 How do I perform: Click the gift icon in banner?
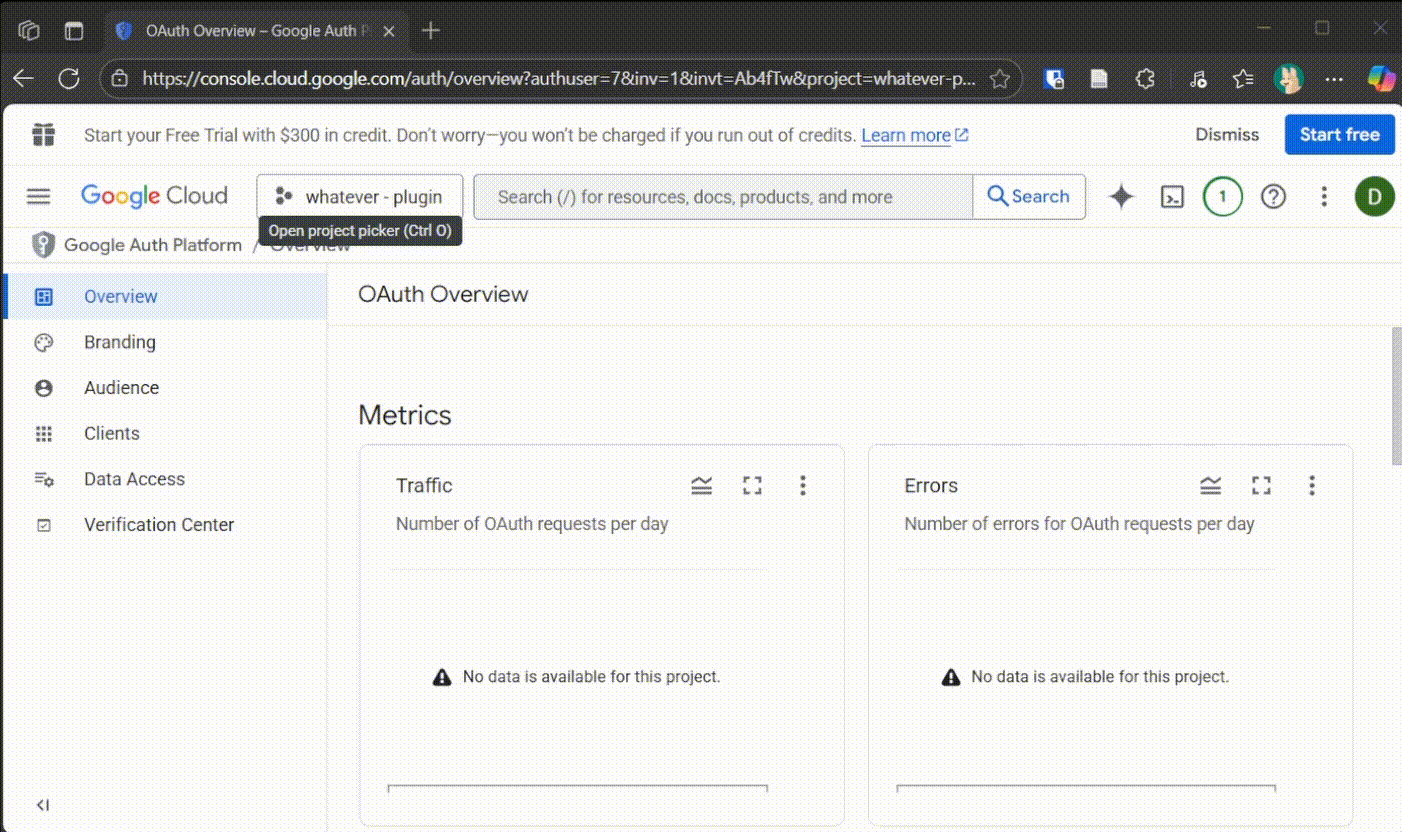[x=43, y=134]
